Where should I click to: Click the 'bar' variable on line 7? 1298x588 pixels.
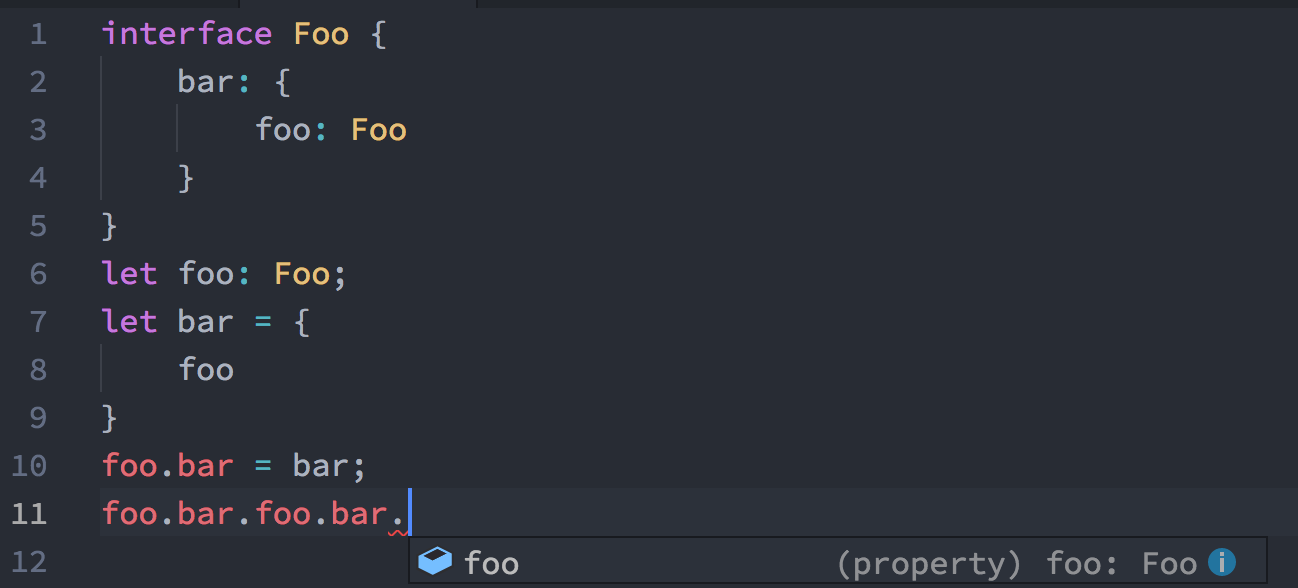click(x=205, y=322)
